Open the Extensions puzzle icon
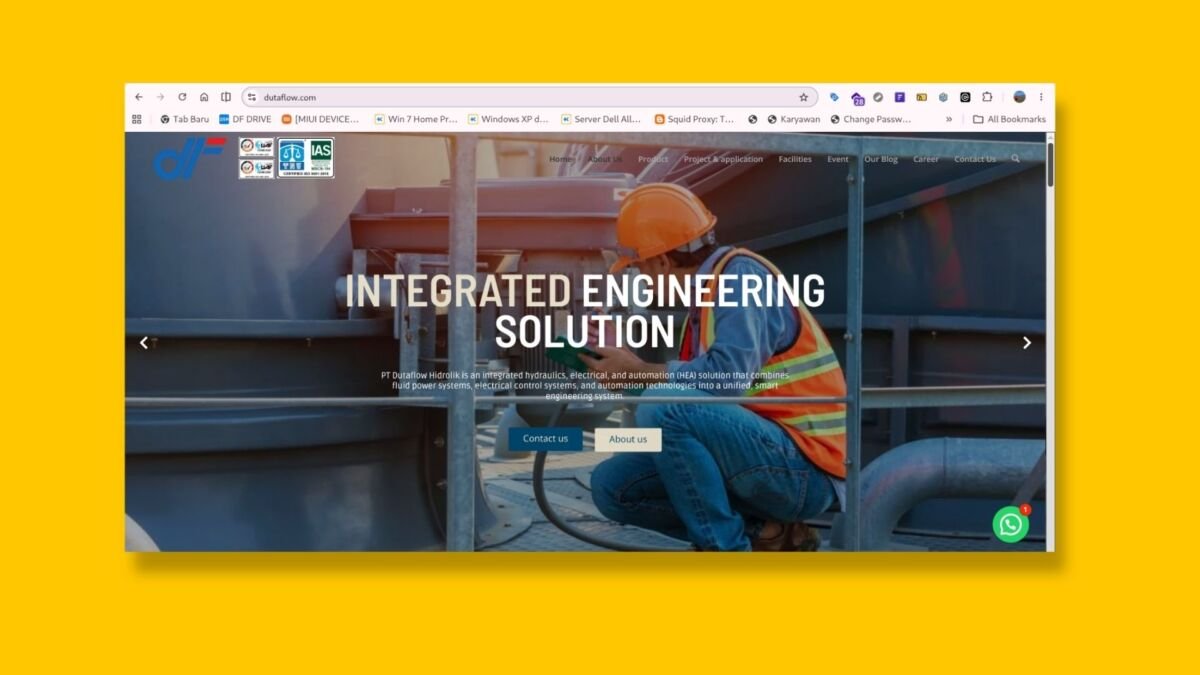This screenshot has width=1200, height=675. 987,97
